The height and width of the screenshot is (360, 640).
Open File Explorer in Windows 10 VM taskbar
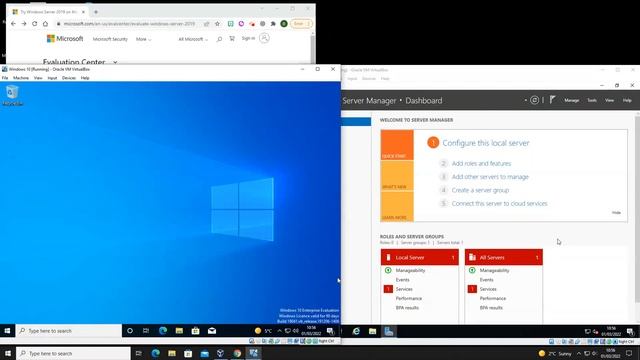[x=179, y=331]
